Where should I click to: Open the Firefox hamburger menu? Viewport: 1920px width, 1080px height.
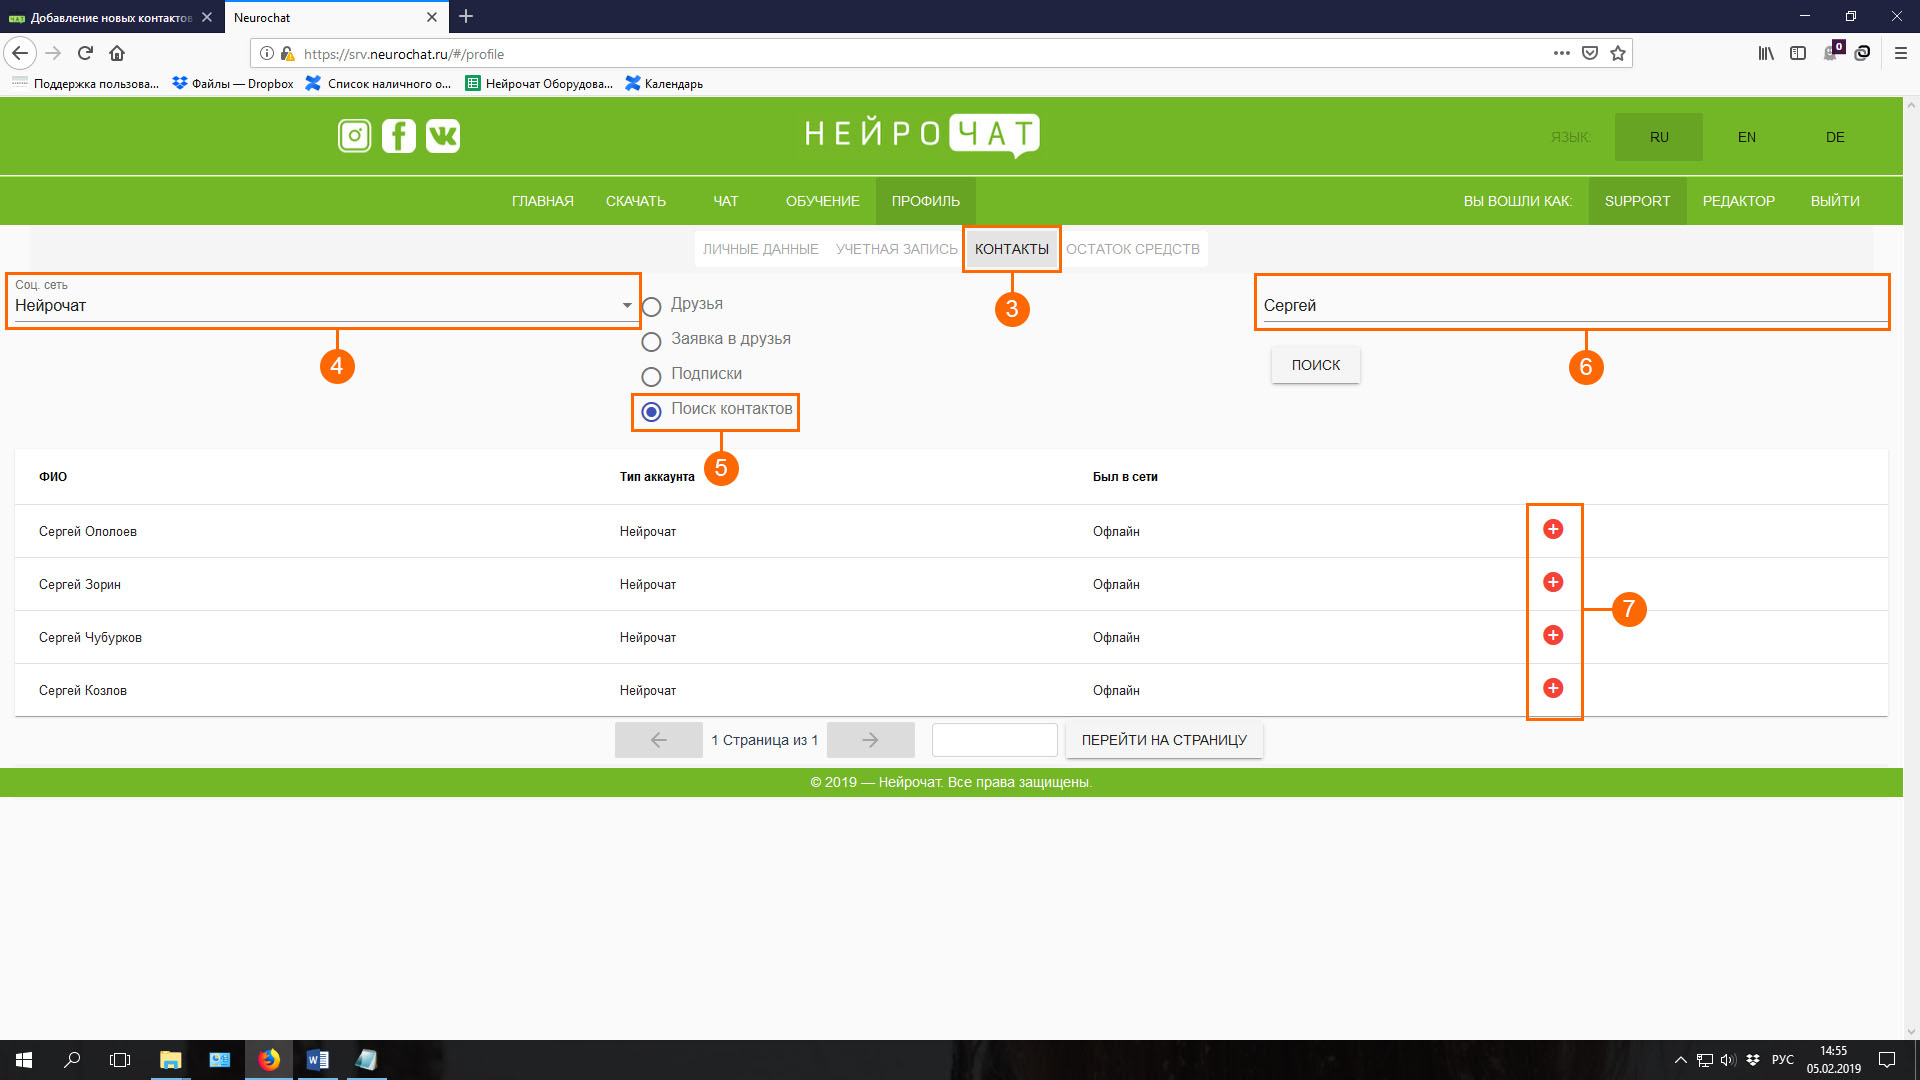tap(1901, 53)
